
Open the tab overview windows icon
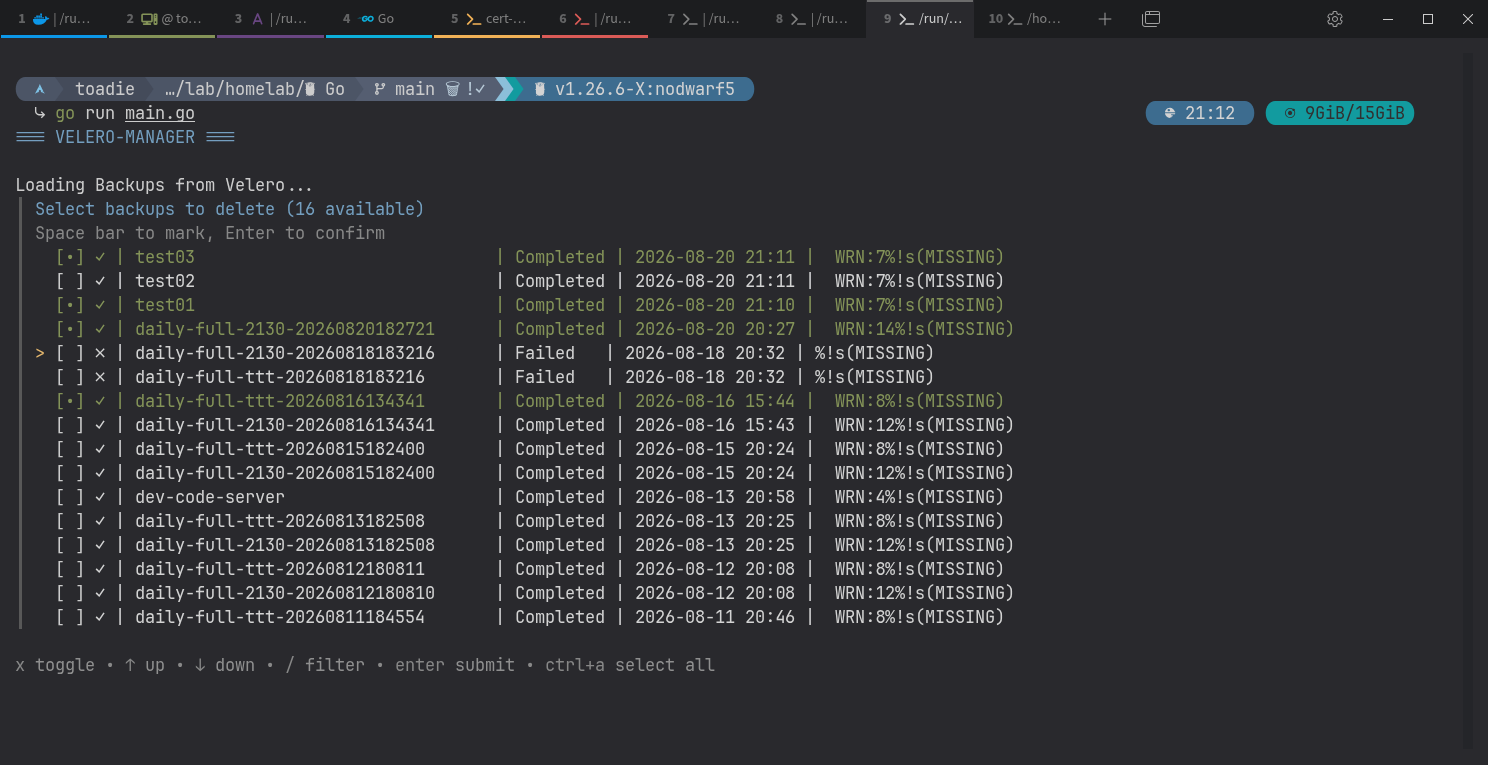(1151, 19)
